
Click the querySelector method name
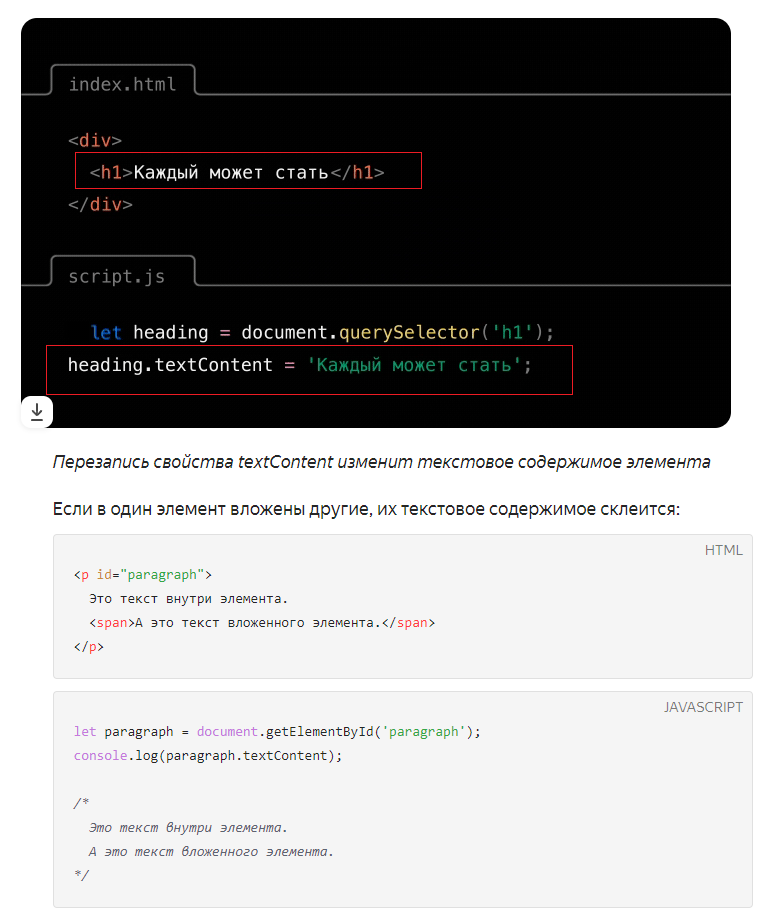(409, 332)
